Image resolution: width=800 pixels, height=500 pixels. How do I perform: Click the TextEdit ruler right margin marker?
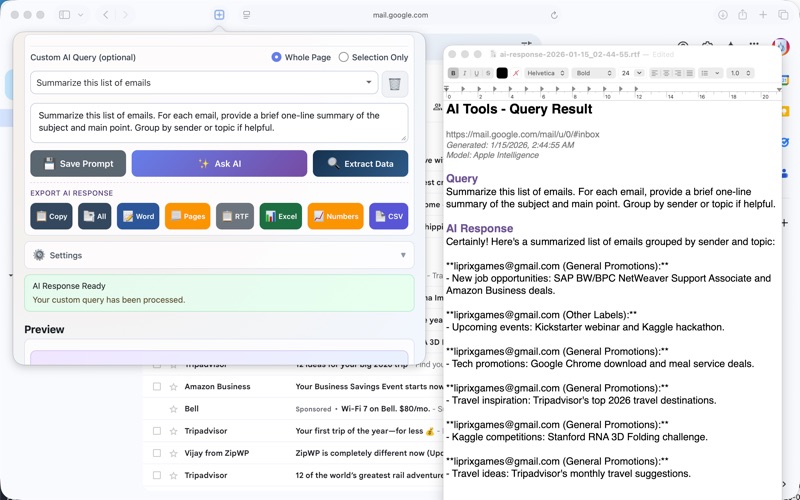pyautogui.click(x=779, y=90)
